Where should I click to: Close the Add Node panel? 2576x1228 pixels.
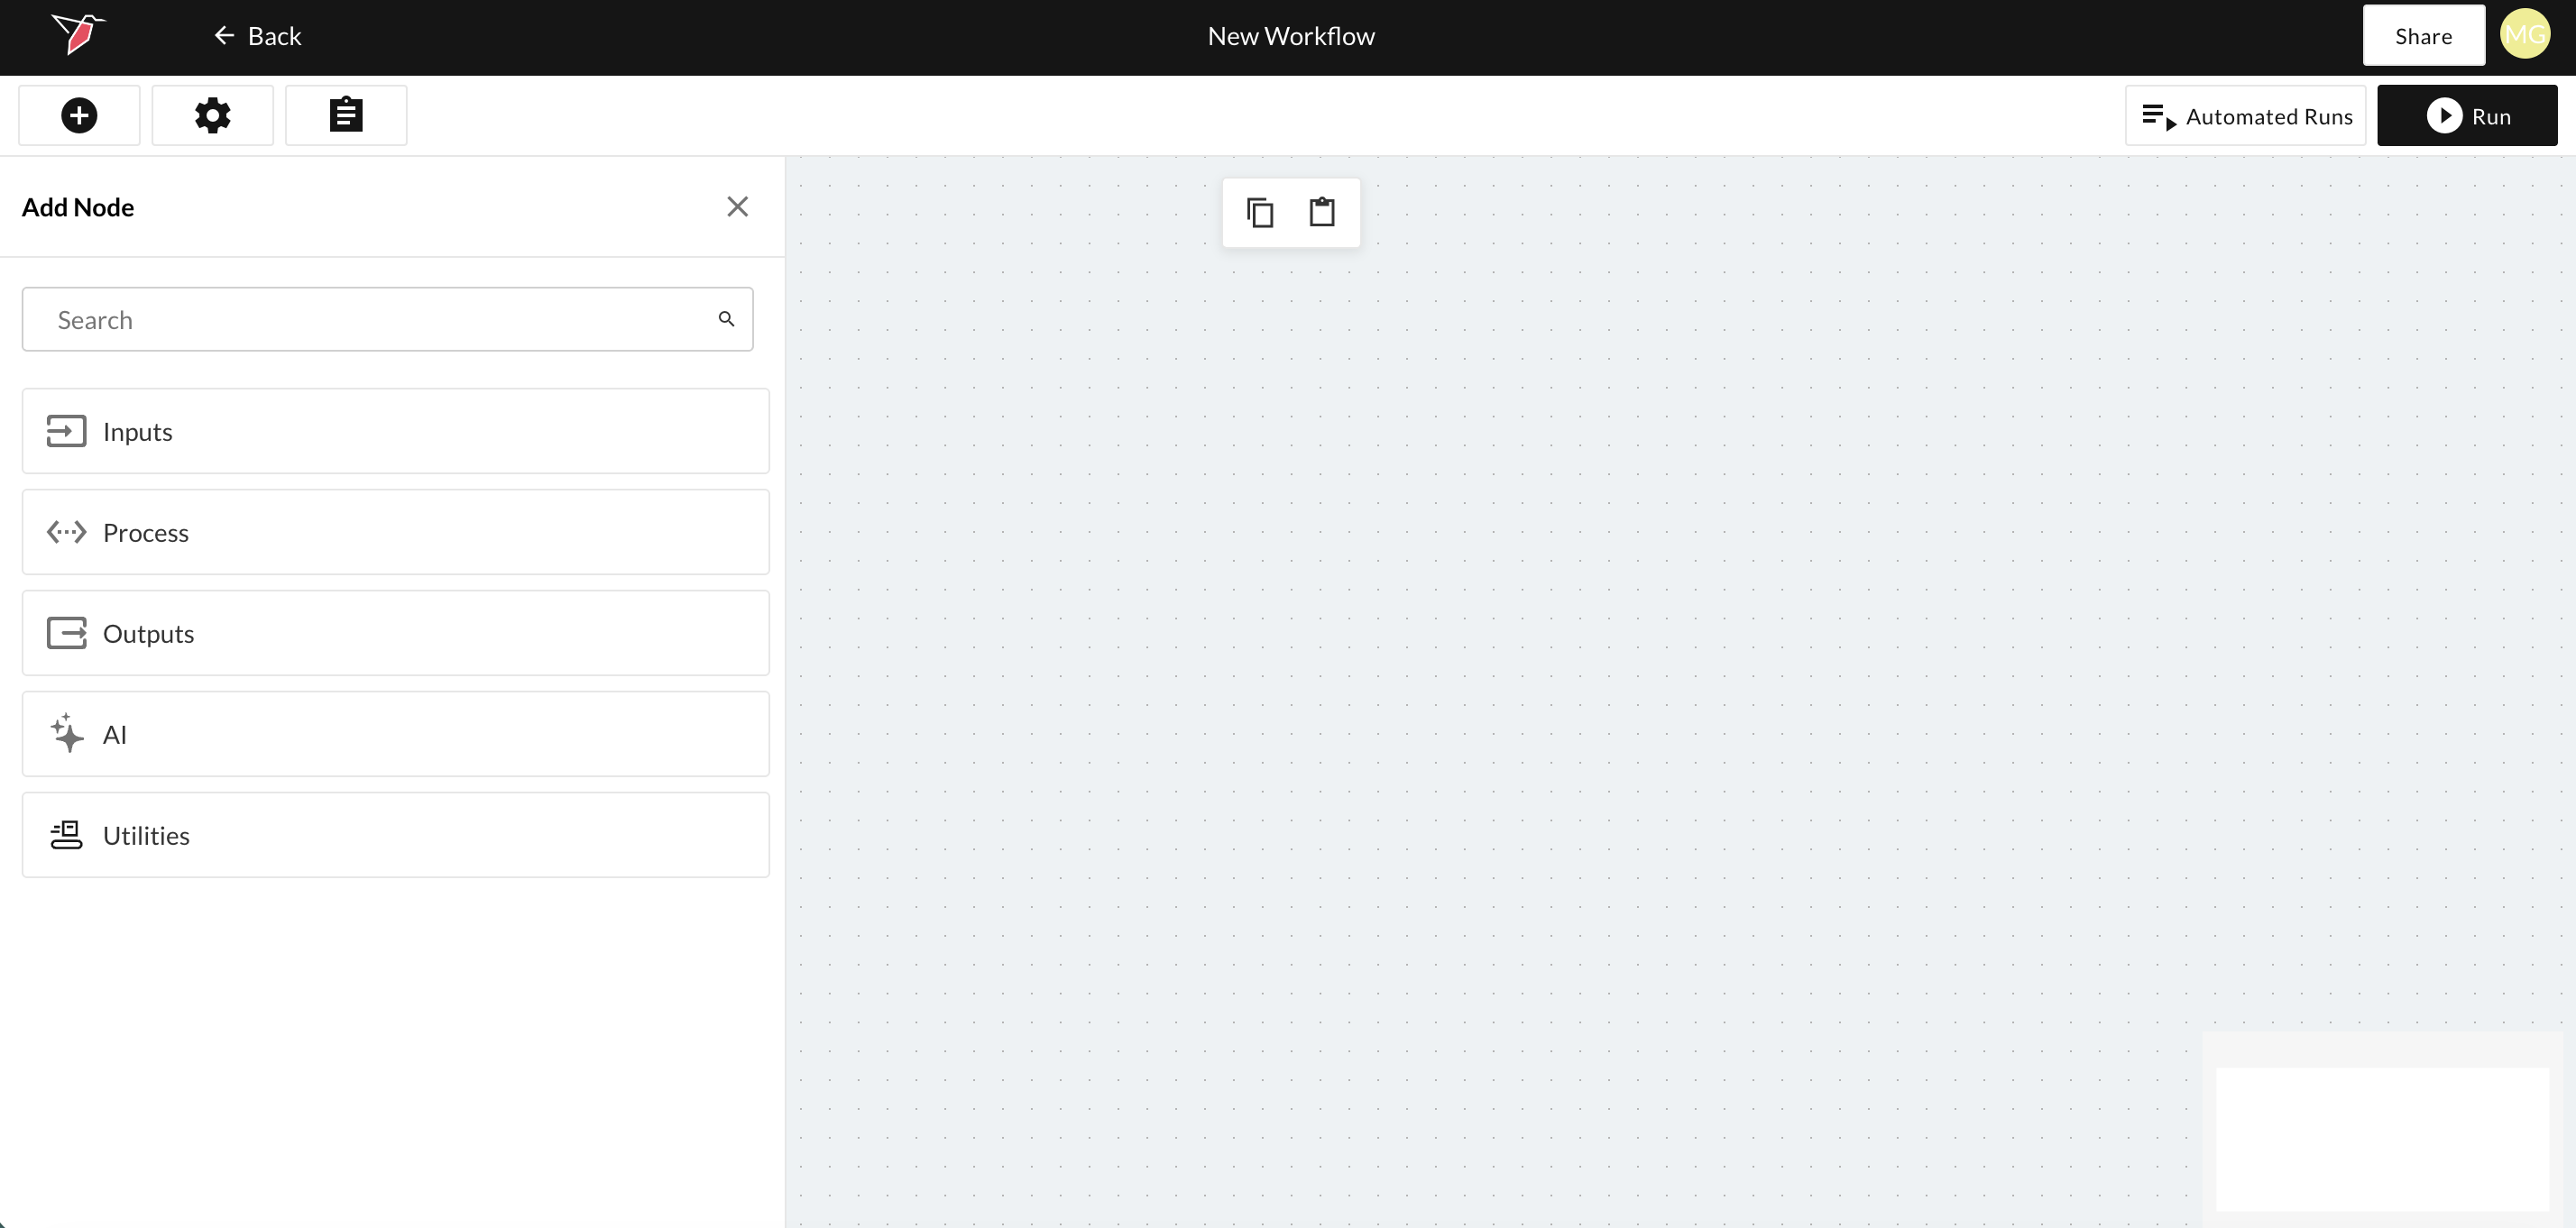737,207
